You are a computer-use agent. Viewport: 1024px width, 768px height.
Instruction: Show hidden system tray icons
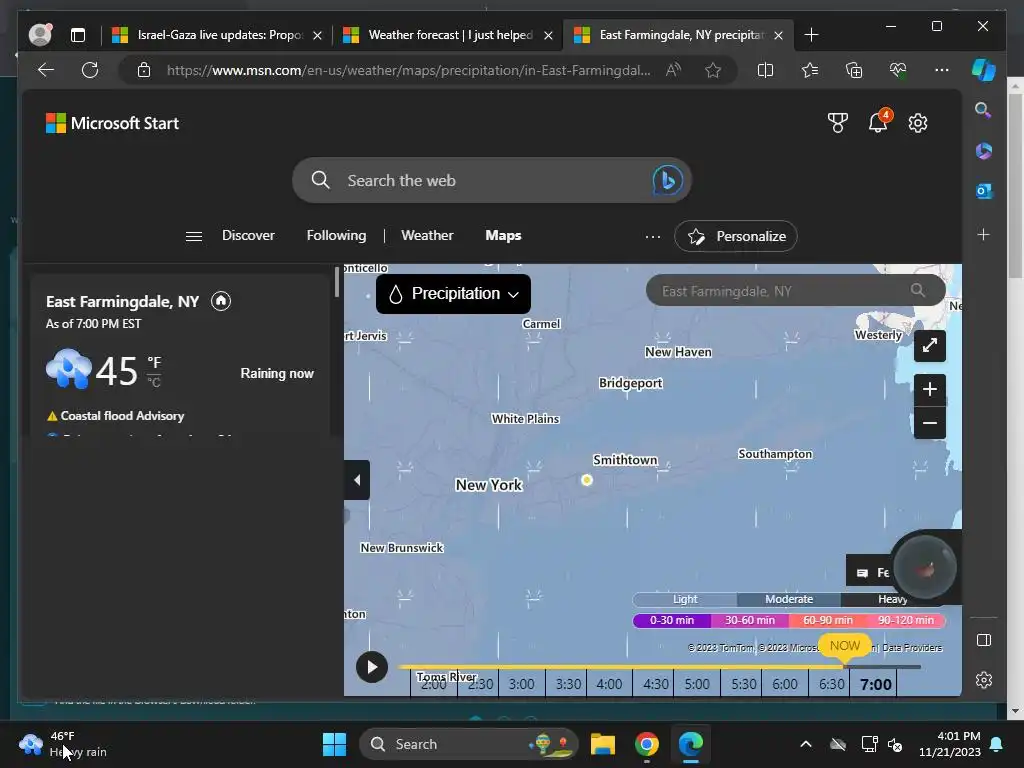click(x=806, y=744)
